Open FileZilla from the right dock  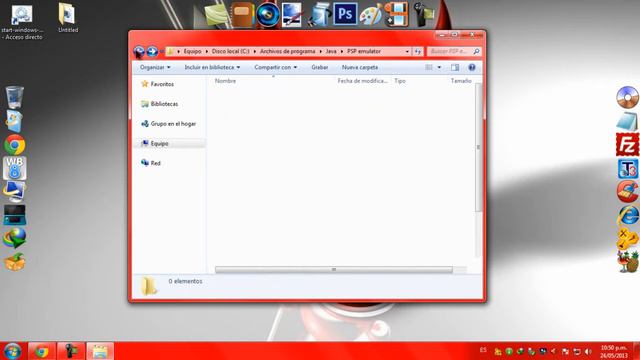627,144
